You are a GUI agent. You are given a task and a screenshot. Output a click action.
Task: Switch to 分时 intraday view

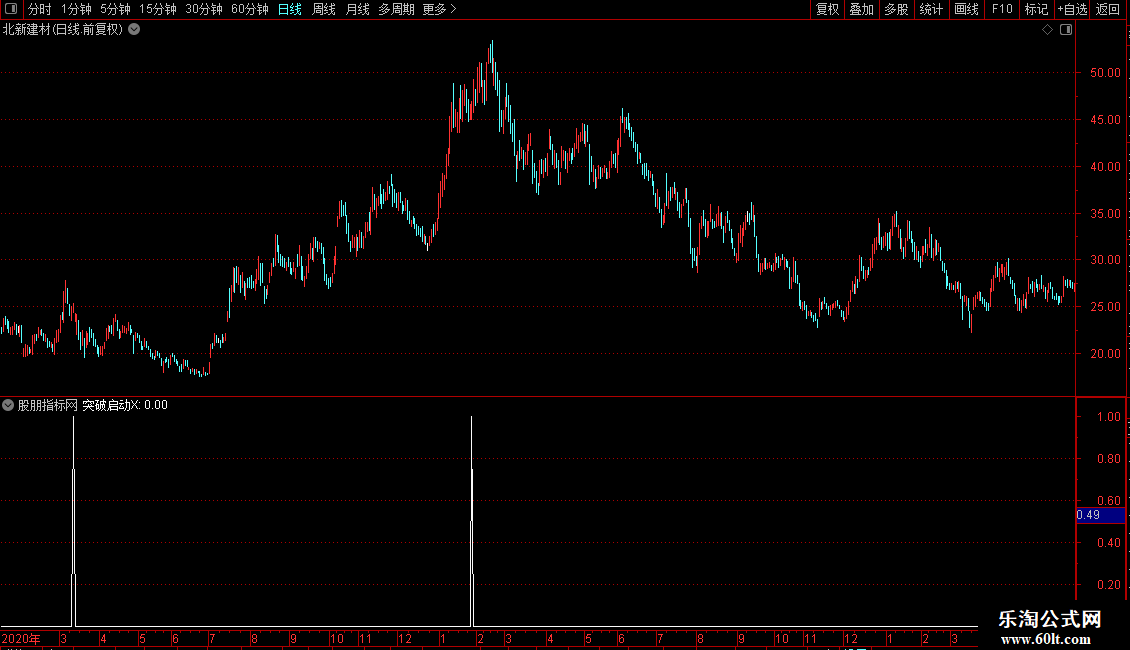pyautogui.click(x=40, y=9)
